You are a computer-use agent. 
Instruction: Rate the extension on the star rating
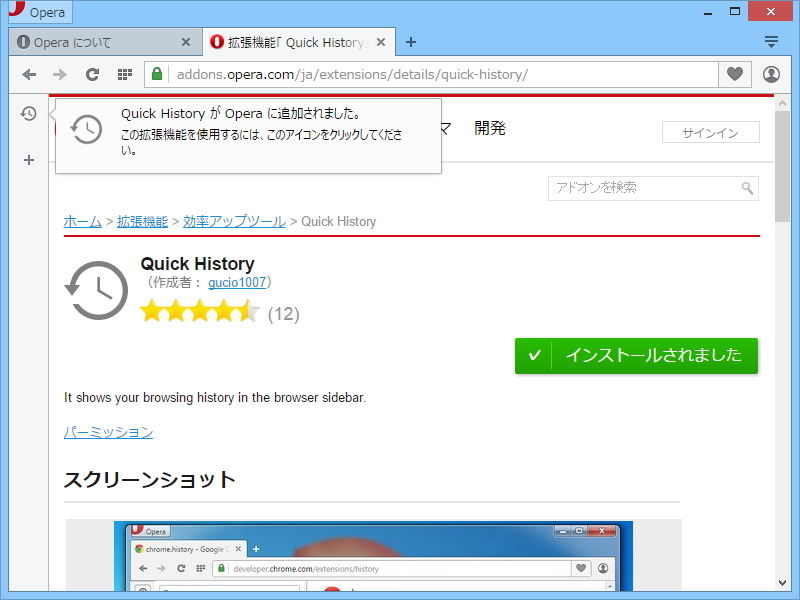point(198,312)
